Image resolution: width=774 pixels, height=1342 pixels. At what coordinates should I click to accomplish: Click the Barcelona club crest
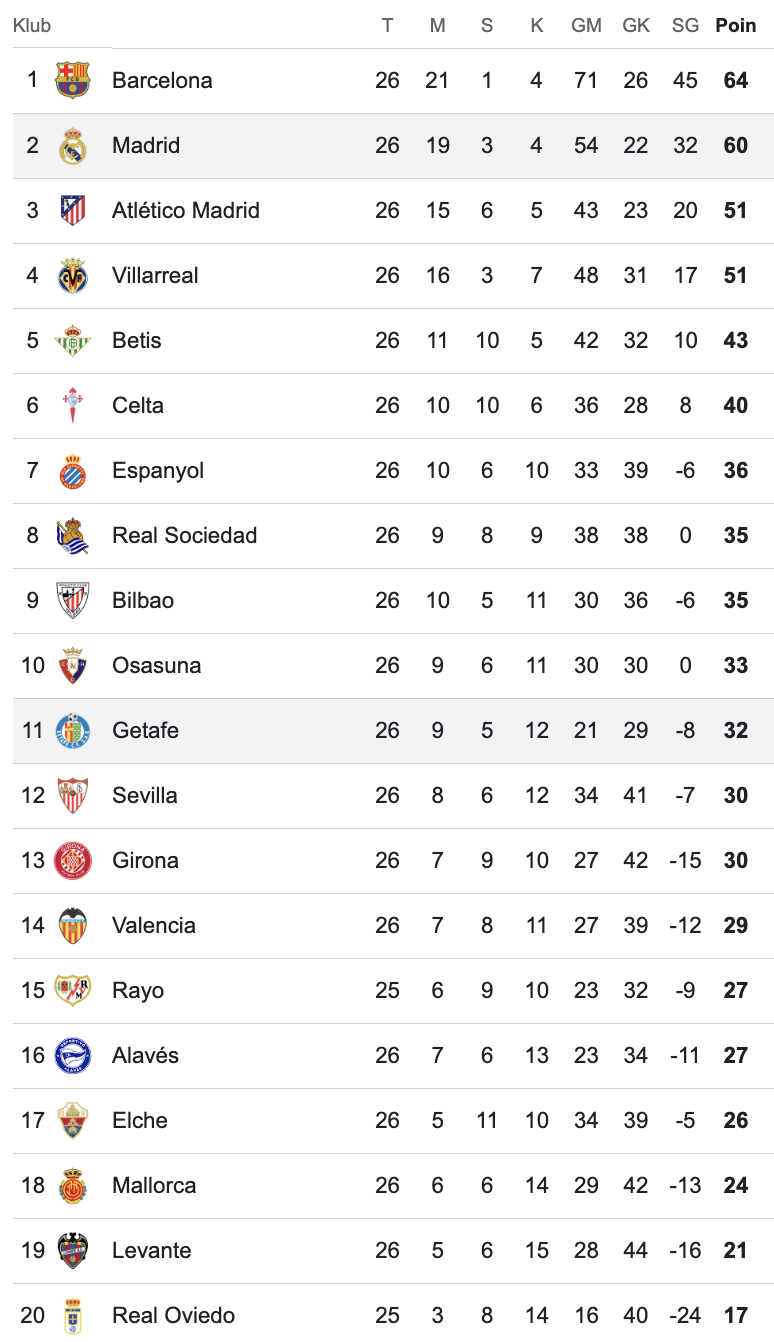(72, 80)
